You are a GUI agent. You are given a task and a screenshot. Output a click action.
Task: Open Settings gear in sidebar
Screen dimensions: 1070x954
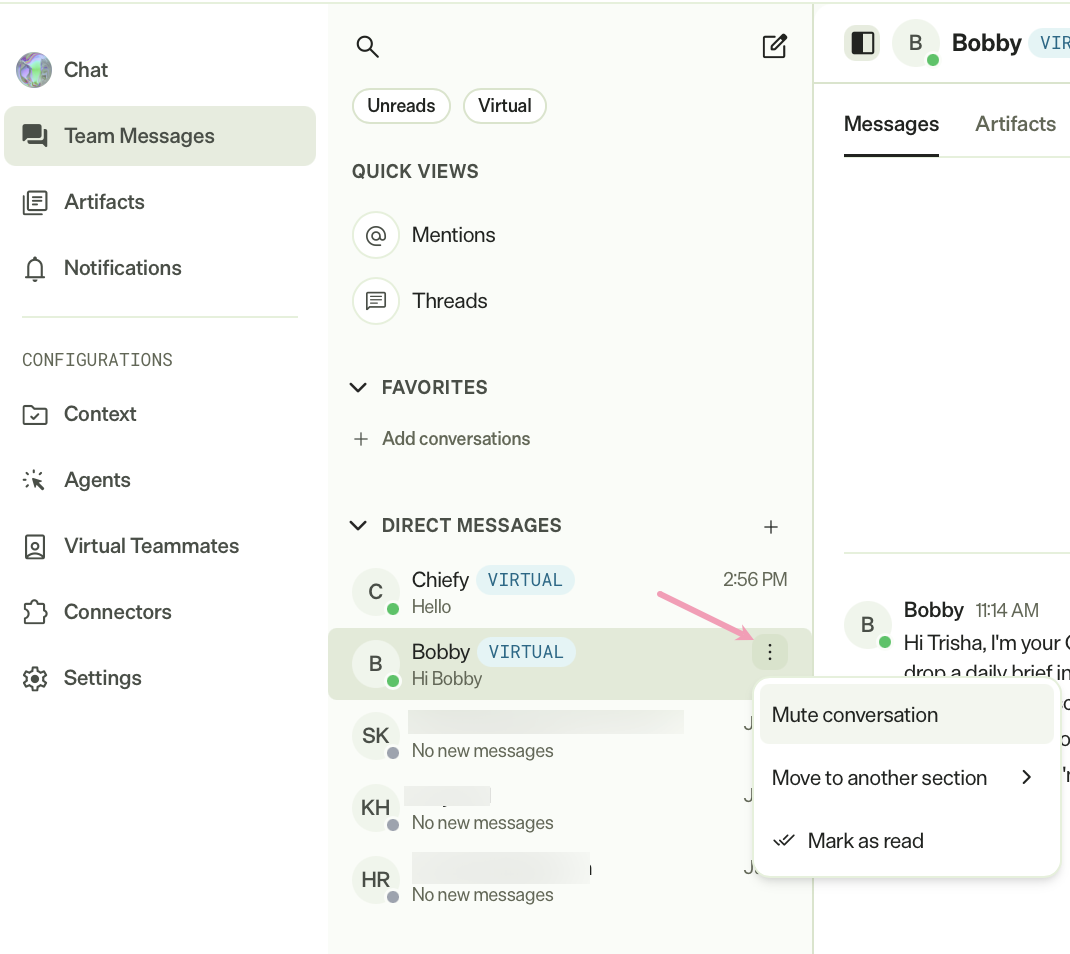point(35,678)
